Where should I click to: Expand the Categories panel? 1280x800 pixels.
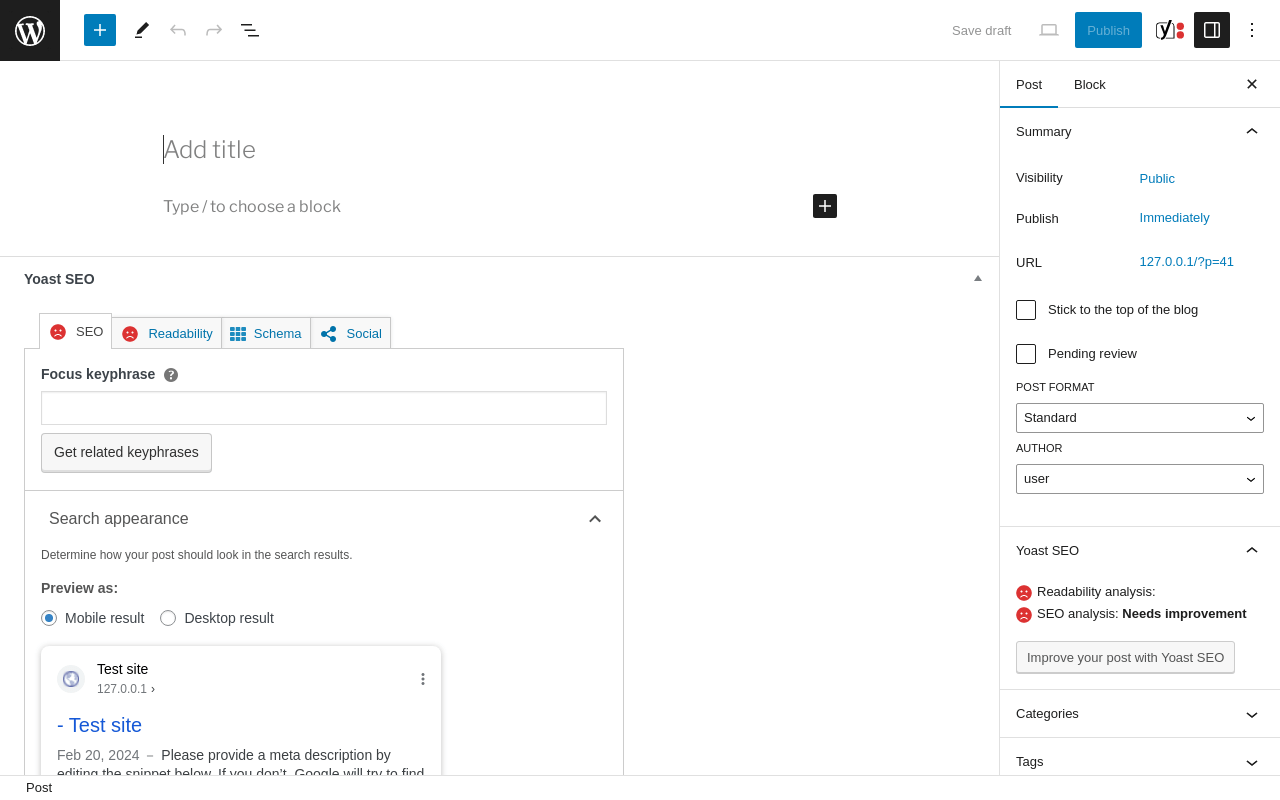pyautogui.click(x=1140, y=714)
